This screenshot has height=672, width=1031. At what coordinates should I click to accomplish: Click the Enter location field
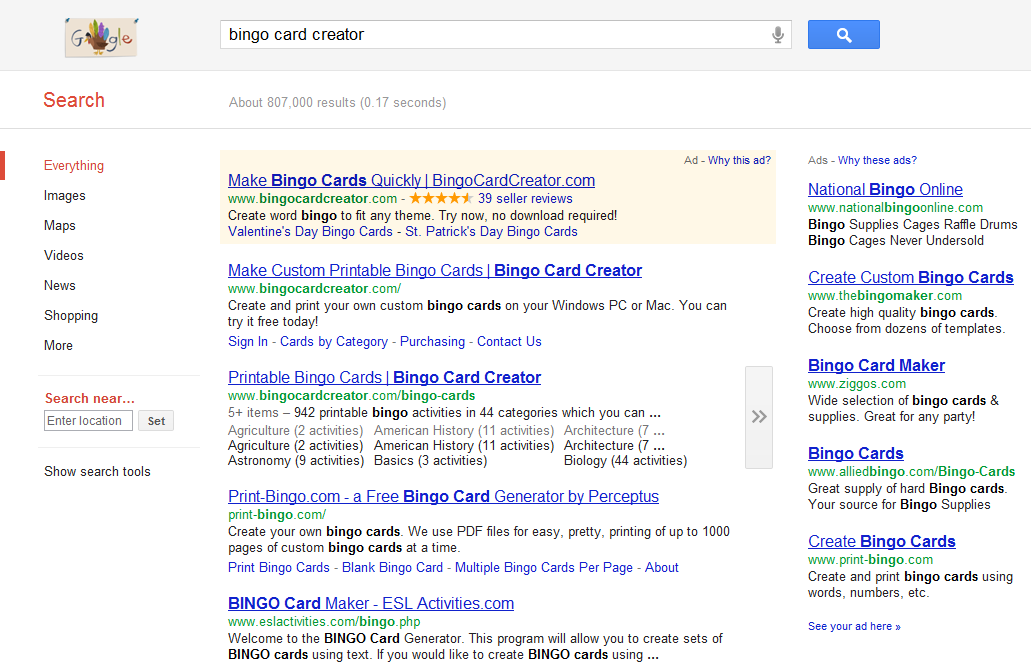(x=88, y=421)
